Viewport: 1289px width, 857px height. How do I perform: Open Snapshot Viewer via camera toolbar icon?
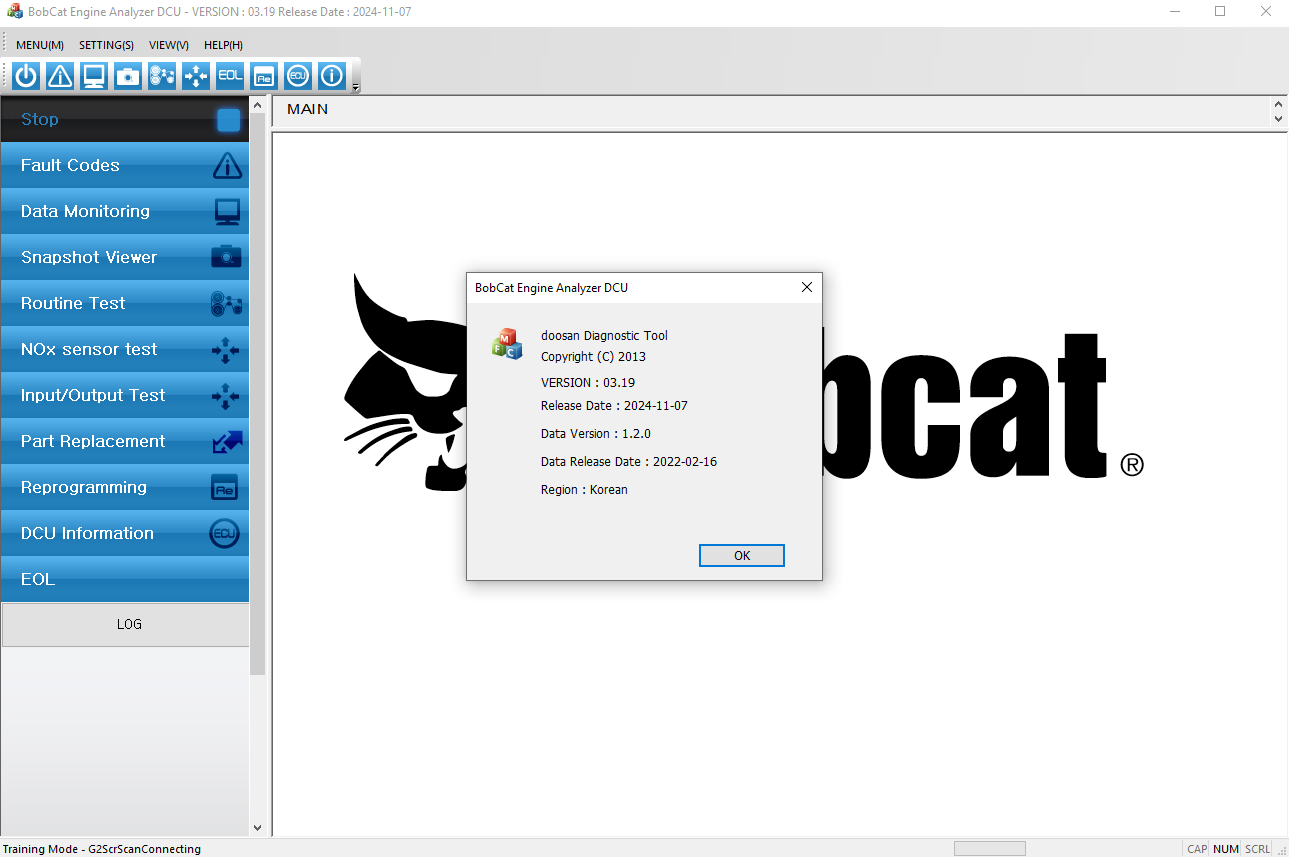point(128,76)
